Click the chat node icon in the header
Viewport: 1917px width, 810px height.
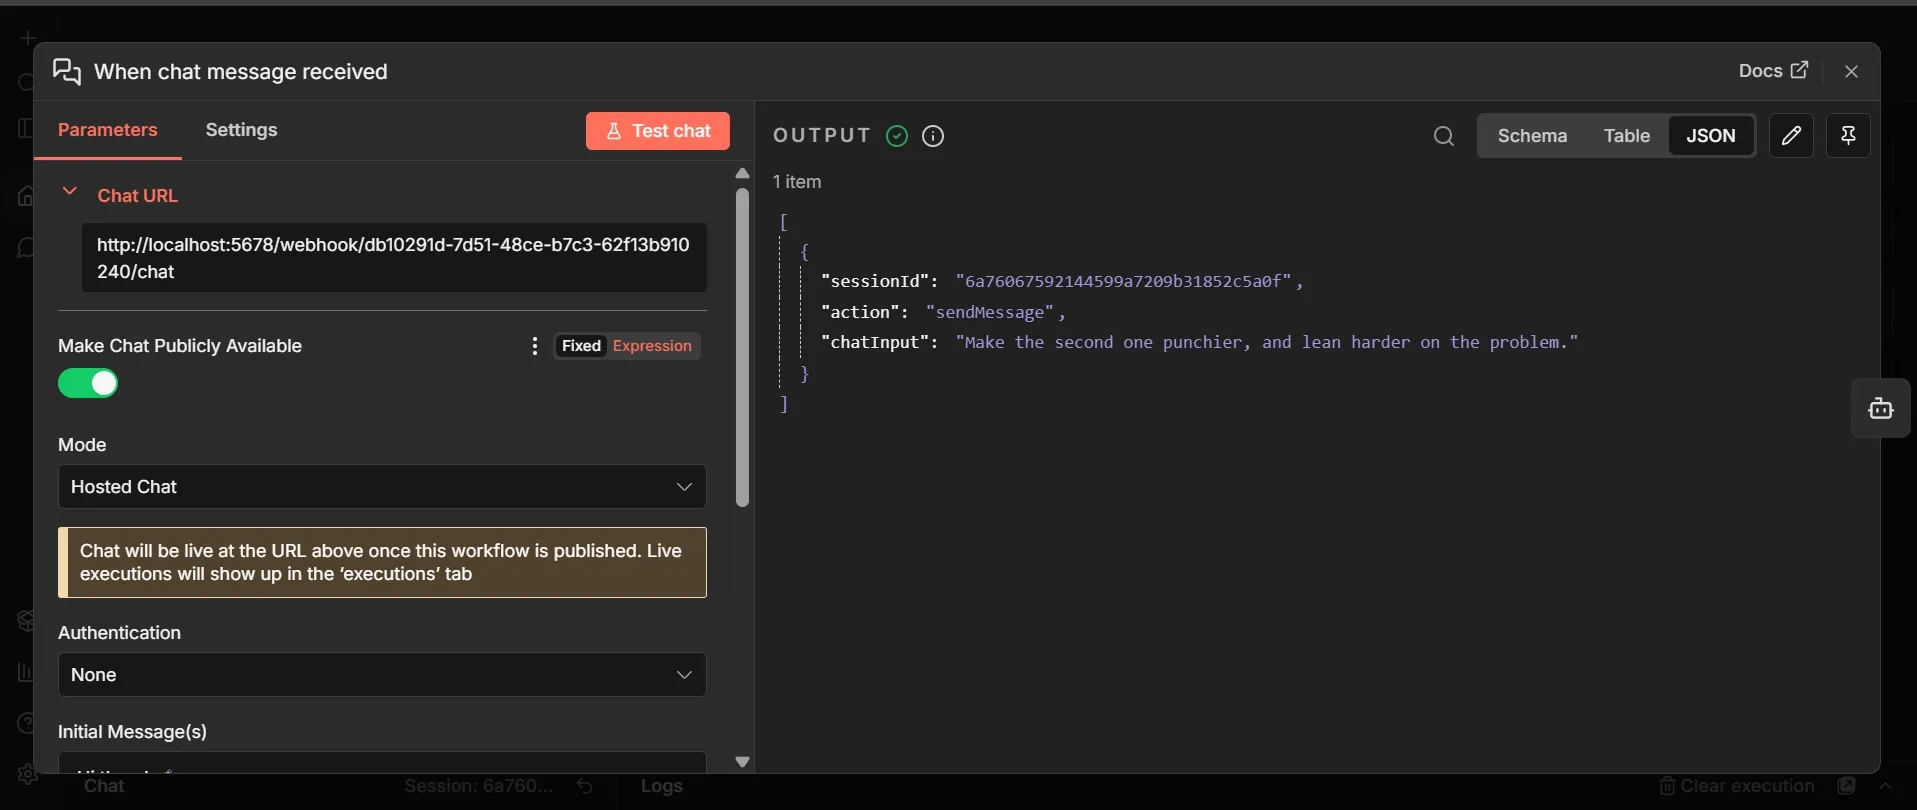[67, 72]
